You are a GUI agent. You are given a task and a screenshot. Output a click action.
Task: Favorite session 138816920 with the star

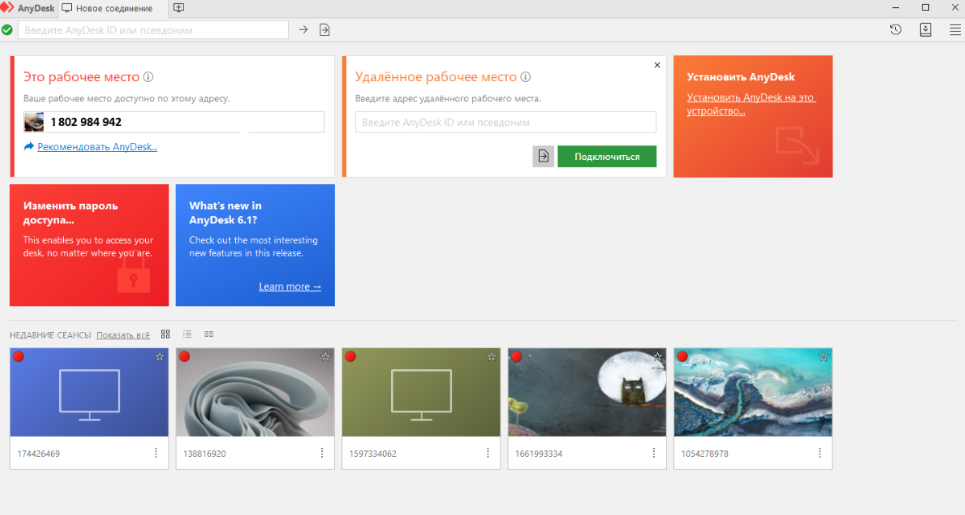(x=326, y=357)
